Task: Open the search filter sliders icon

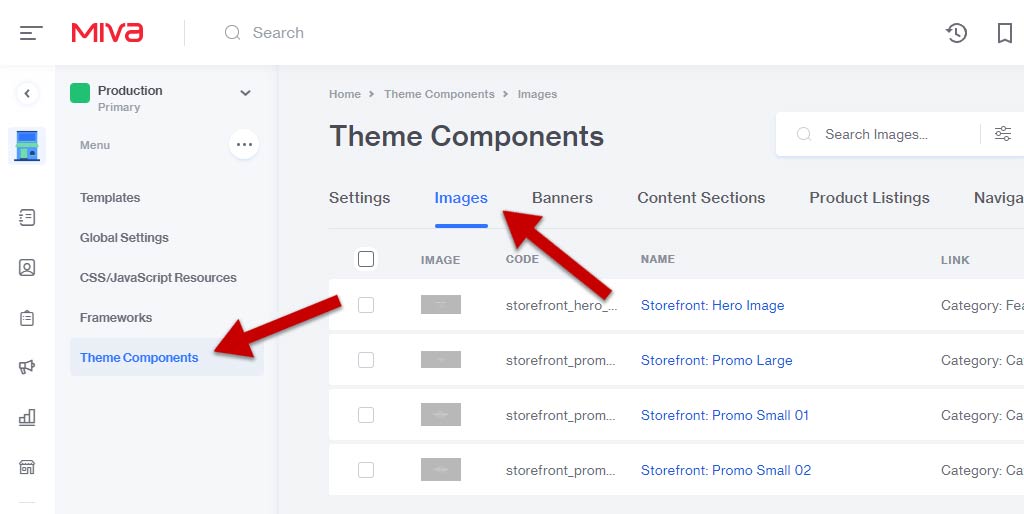Action: coord(1002,134)
